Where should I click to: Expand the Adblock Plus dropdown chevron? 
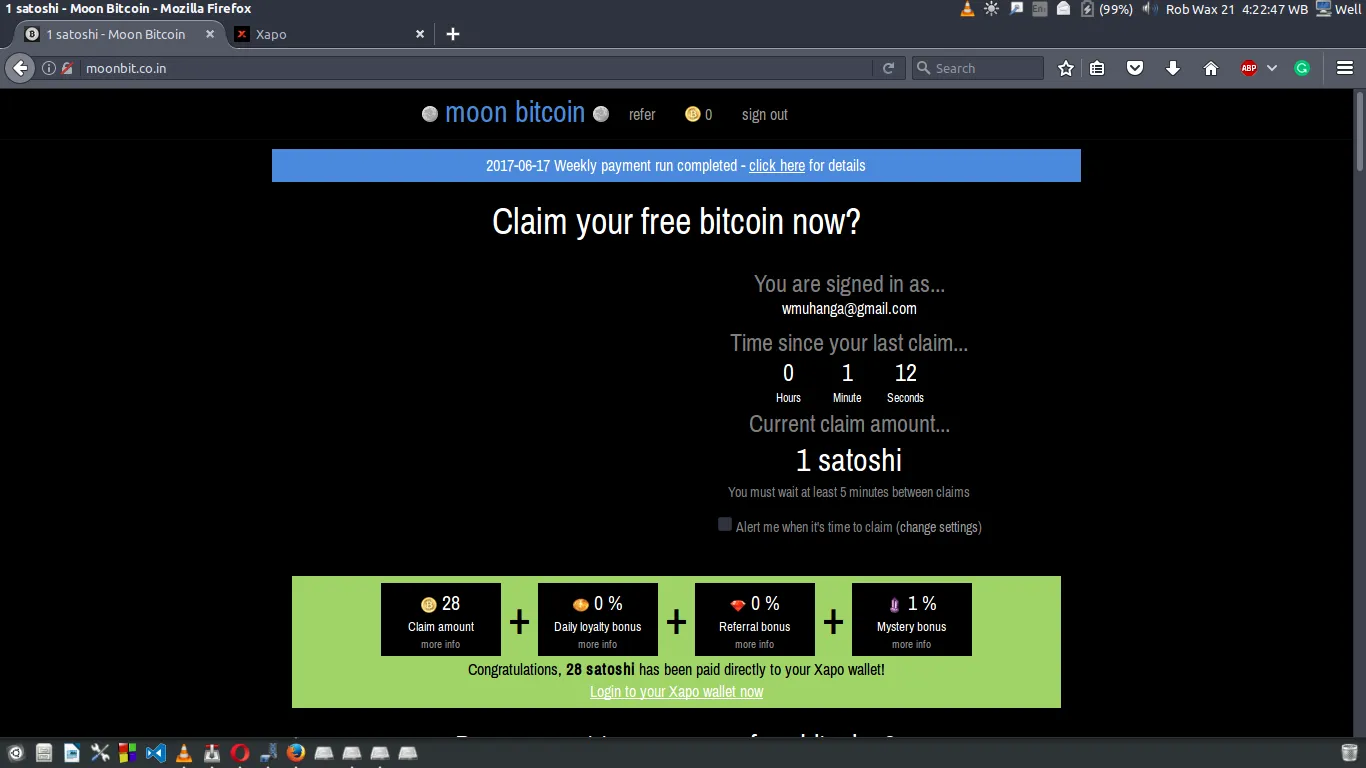(1272, 68)
